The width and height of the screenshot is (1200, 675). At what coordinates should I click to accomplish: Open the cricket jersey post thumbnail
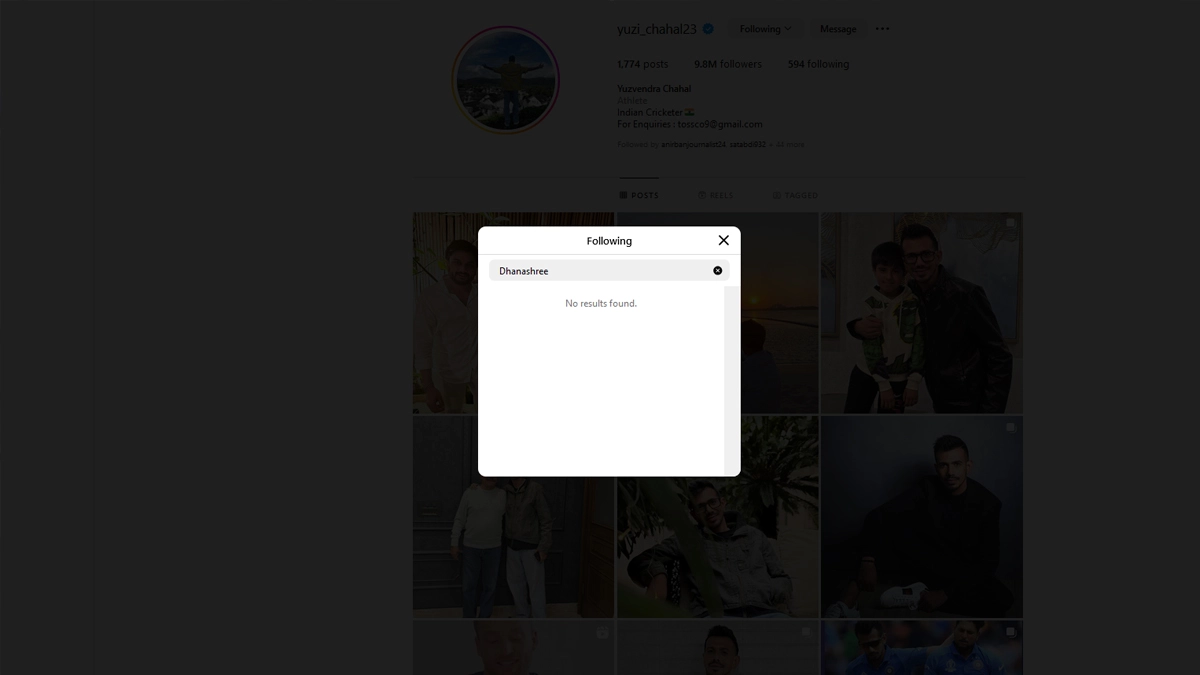point(921,647)
